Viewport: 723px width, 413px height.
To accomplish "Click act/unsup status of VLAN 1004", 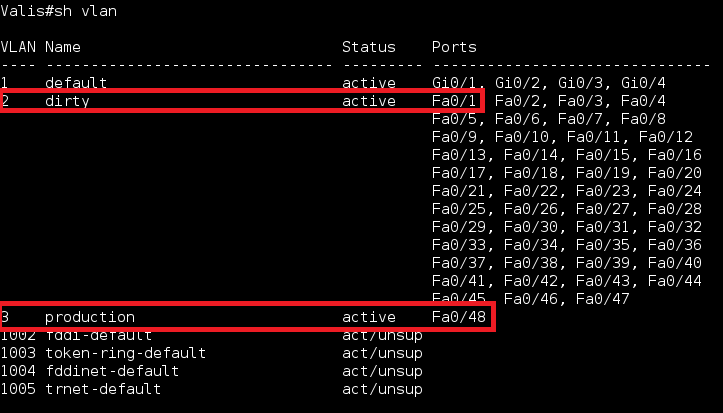I will pyautogui.click(x=382, y=371).
